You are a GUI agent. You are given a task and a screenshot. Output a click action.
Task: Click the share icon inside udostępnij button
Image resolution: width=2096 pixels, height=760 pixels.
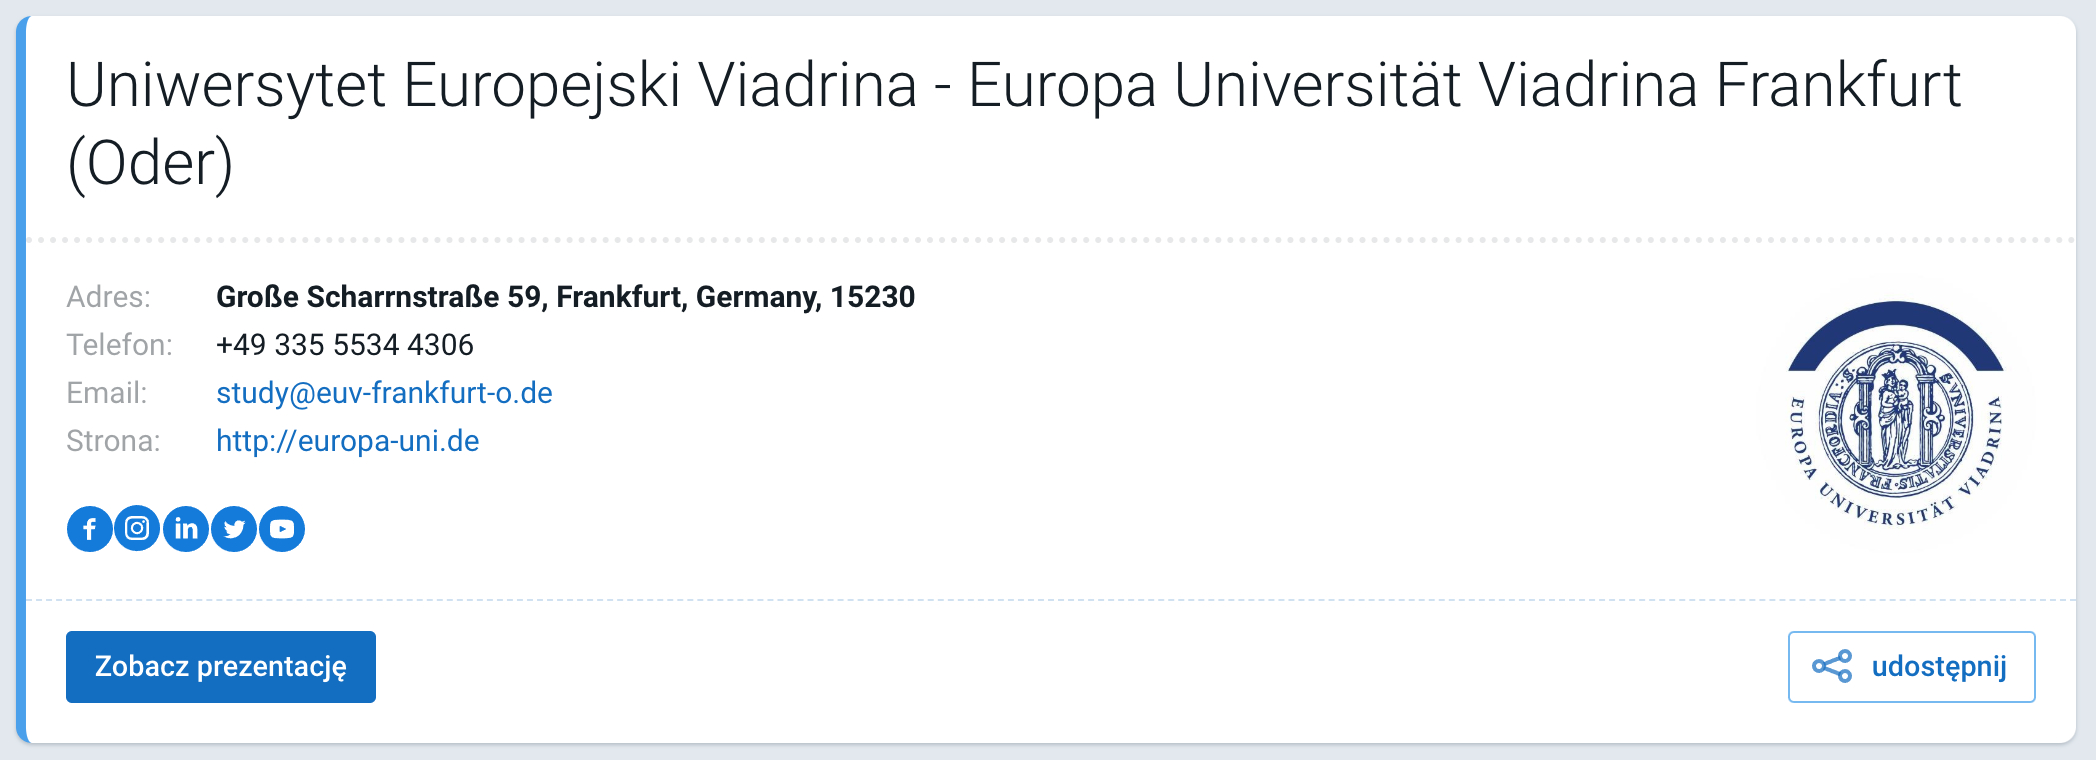1832,667
